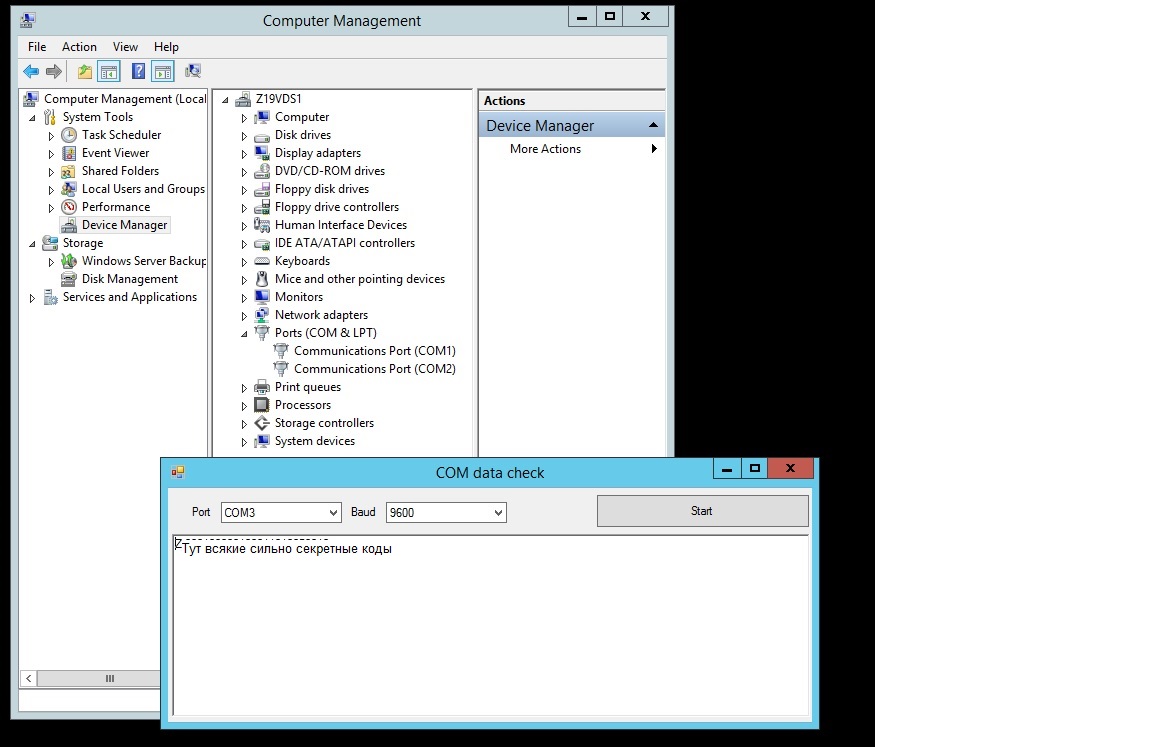
Task: Select Communications Port (COM1) device
Action: pyautogui.click(x=374, y=351)
